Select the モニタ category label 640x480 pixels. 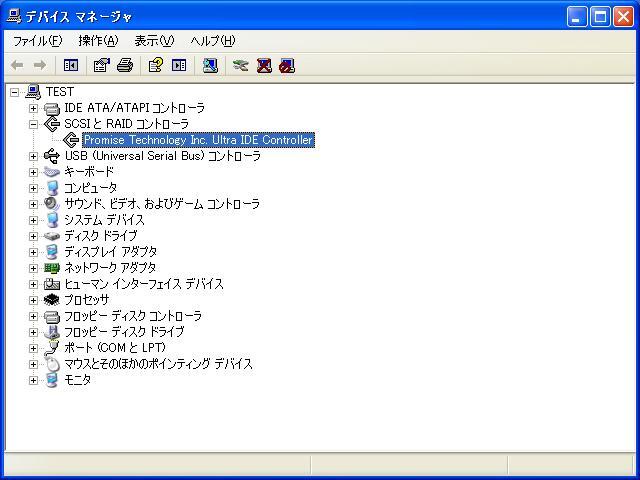78,380
